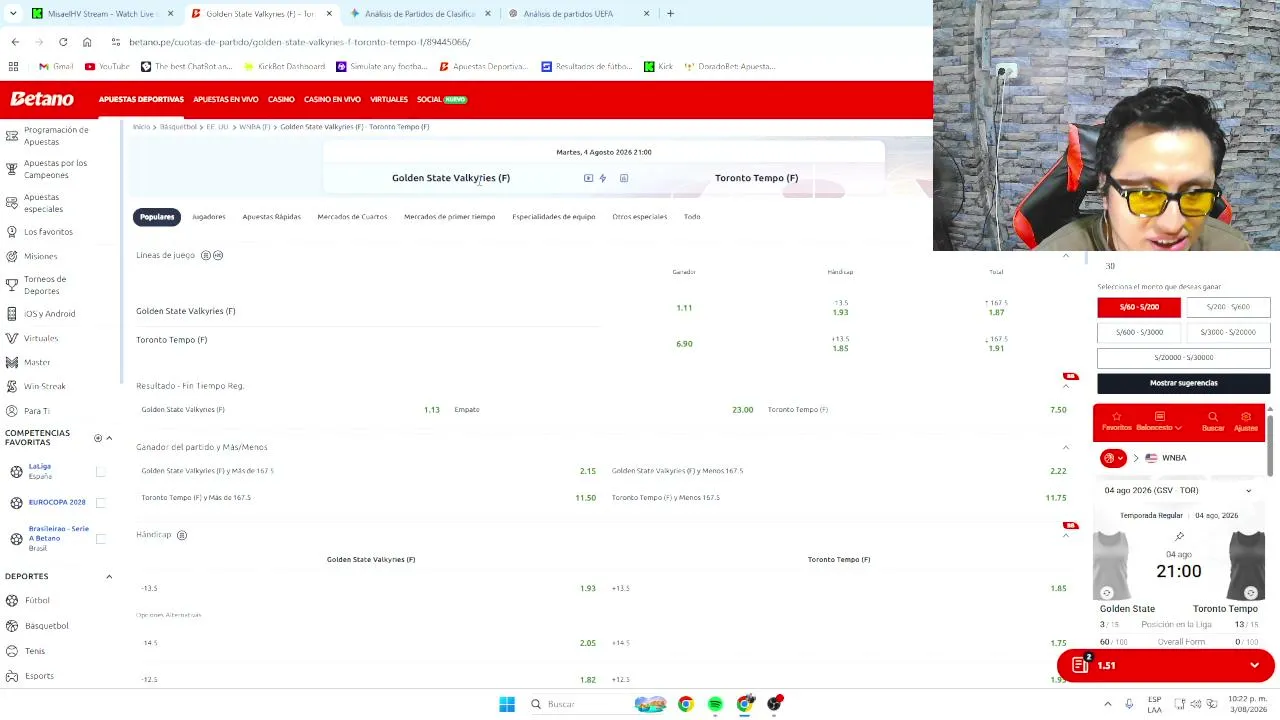Open Misiones in sidebar
Viewport: 1280px width, 720px height.
point(41,256)
